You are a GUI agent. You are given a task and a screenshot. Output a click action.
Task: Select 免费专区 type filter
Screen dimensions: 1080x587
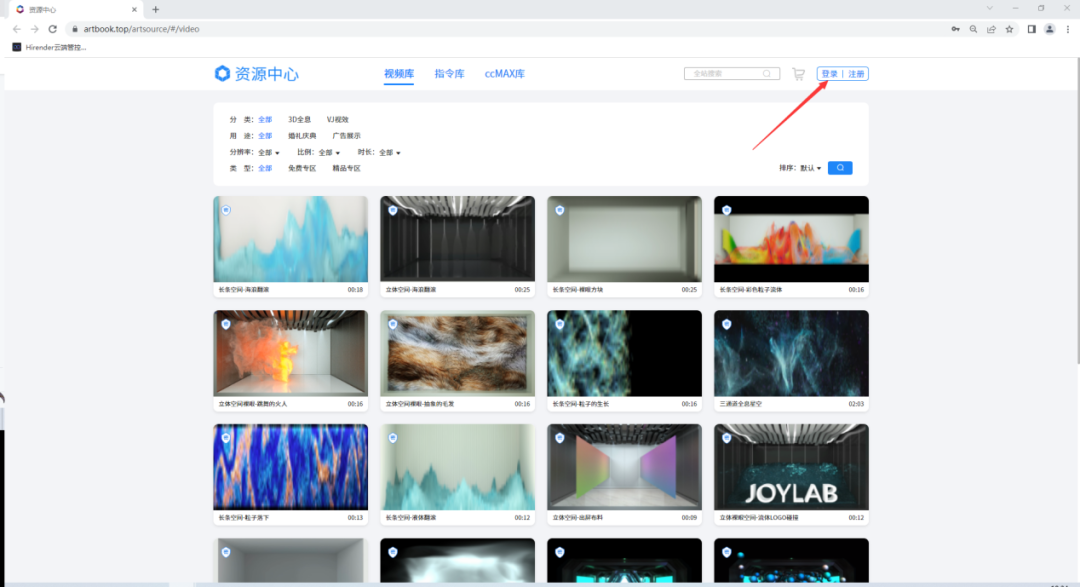(302, 168)
